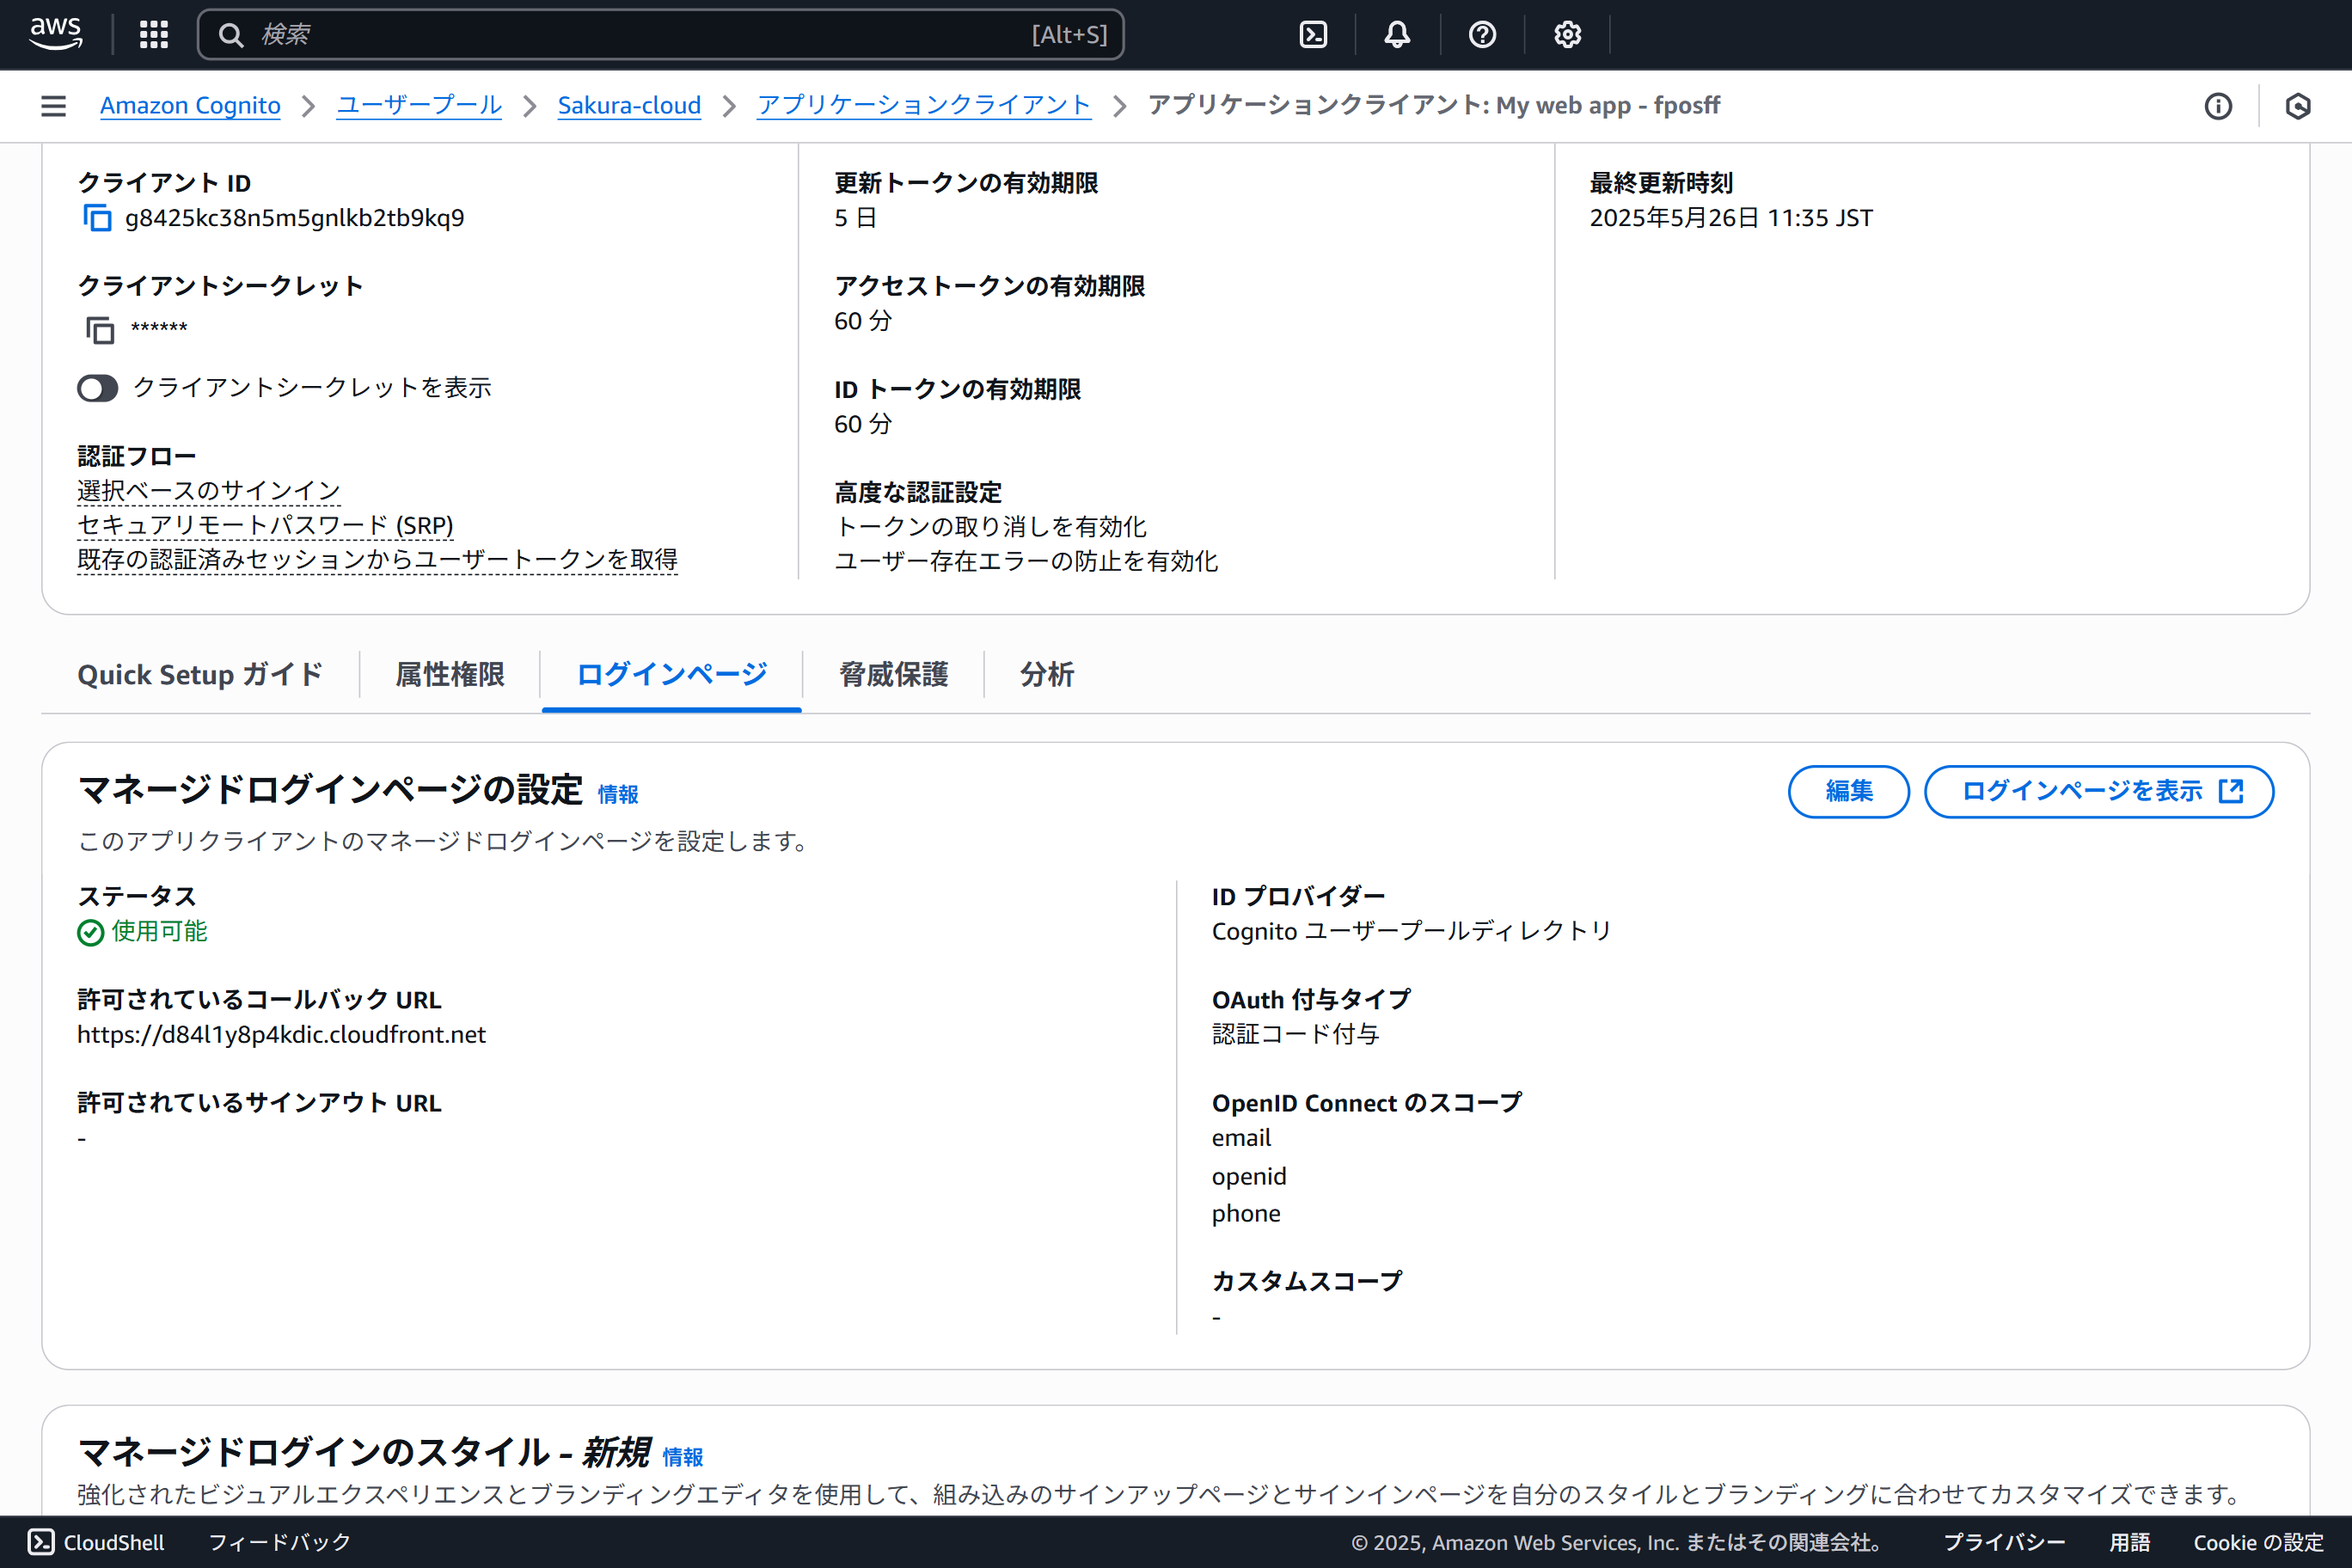
Task: Click セキュアリモートパスワード (SRP) term
Action: click(x=265, y=526)
